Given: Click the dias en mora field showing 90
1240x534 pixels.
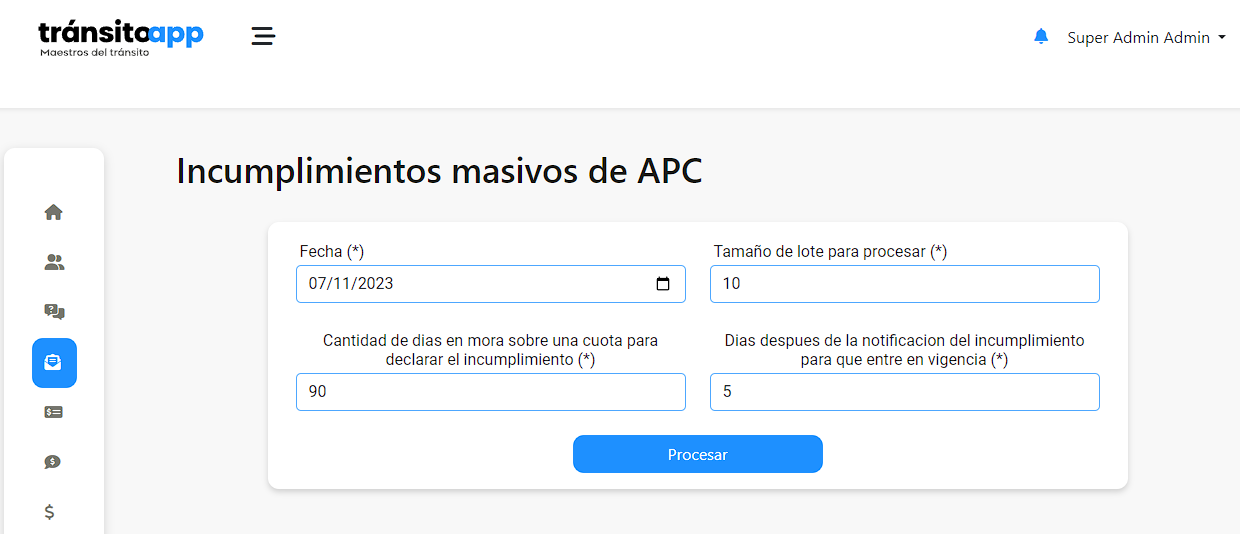Looking at the screenshot, I should click(x=491, y=392).
